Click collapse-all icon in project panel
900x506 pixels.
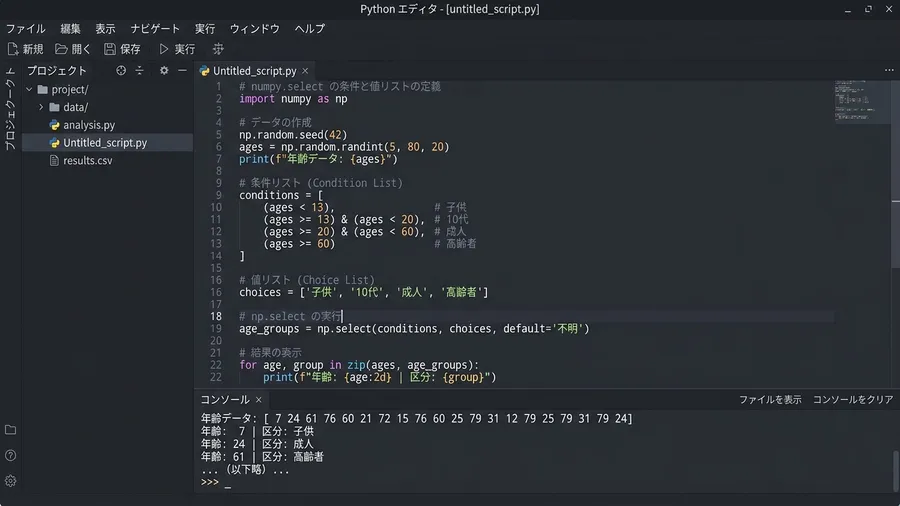139,71
